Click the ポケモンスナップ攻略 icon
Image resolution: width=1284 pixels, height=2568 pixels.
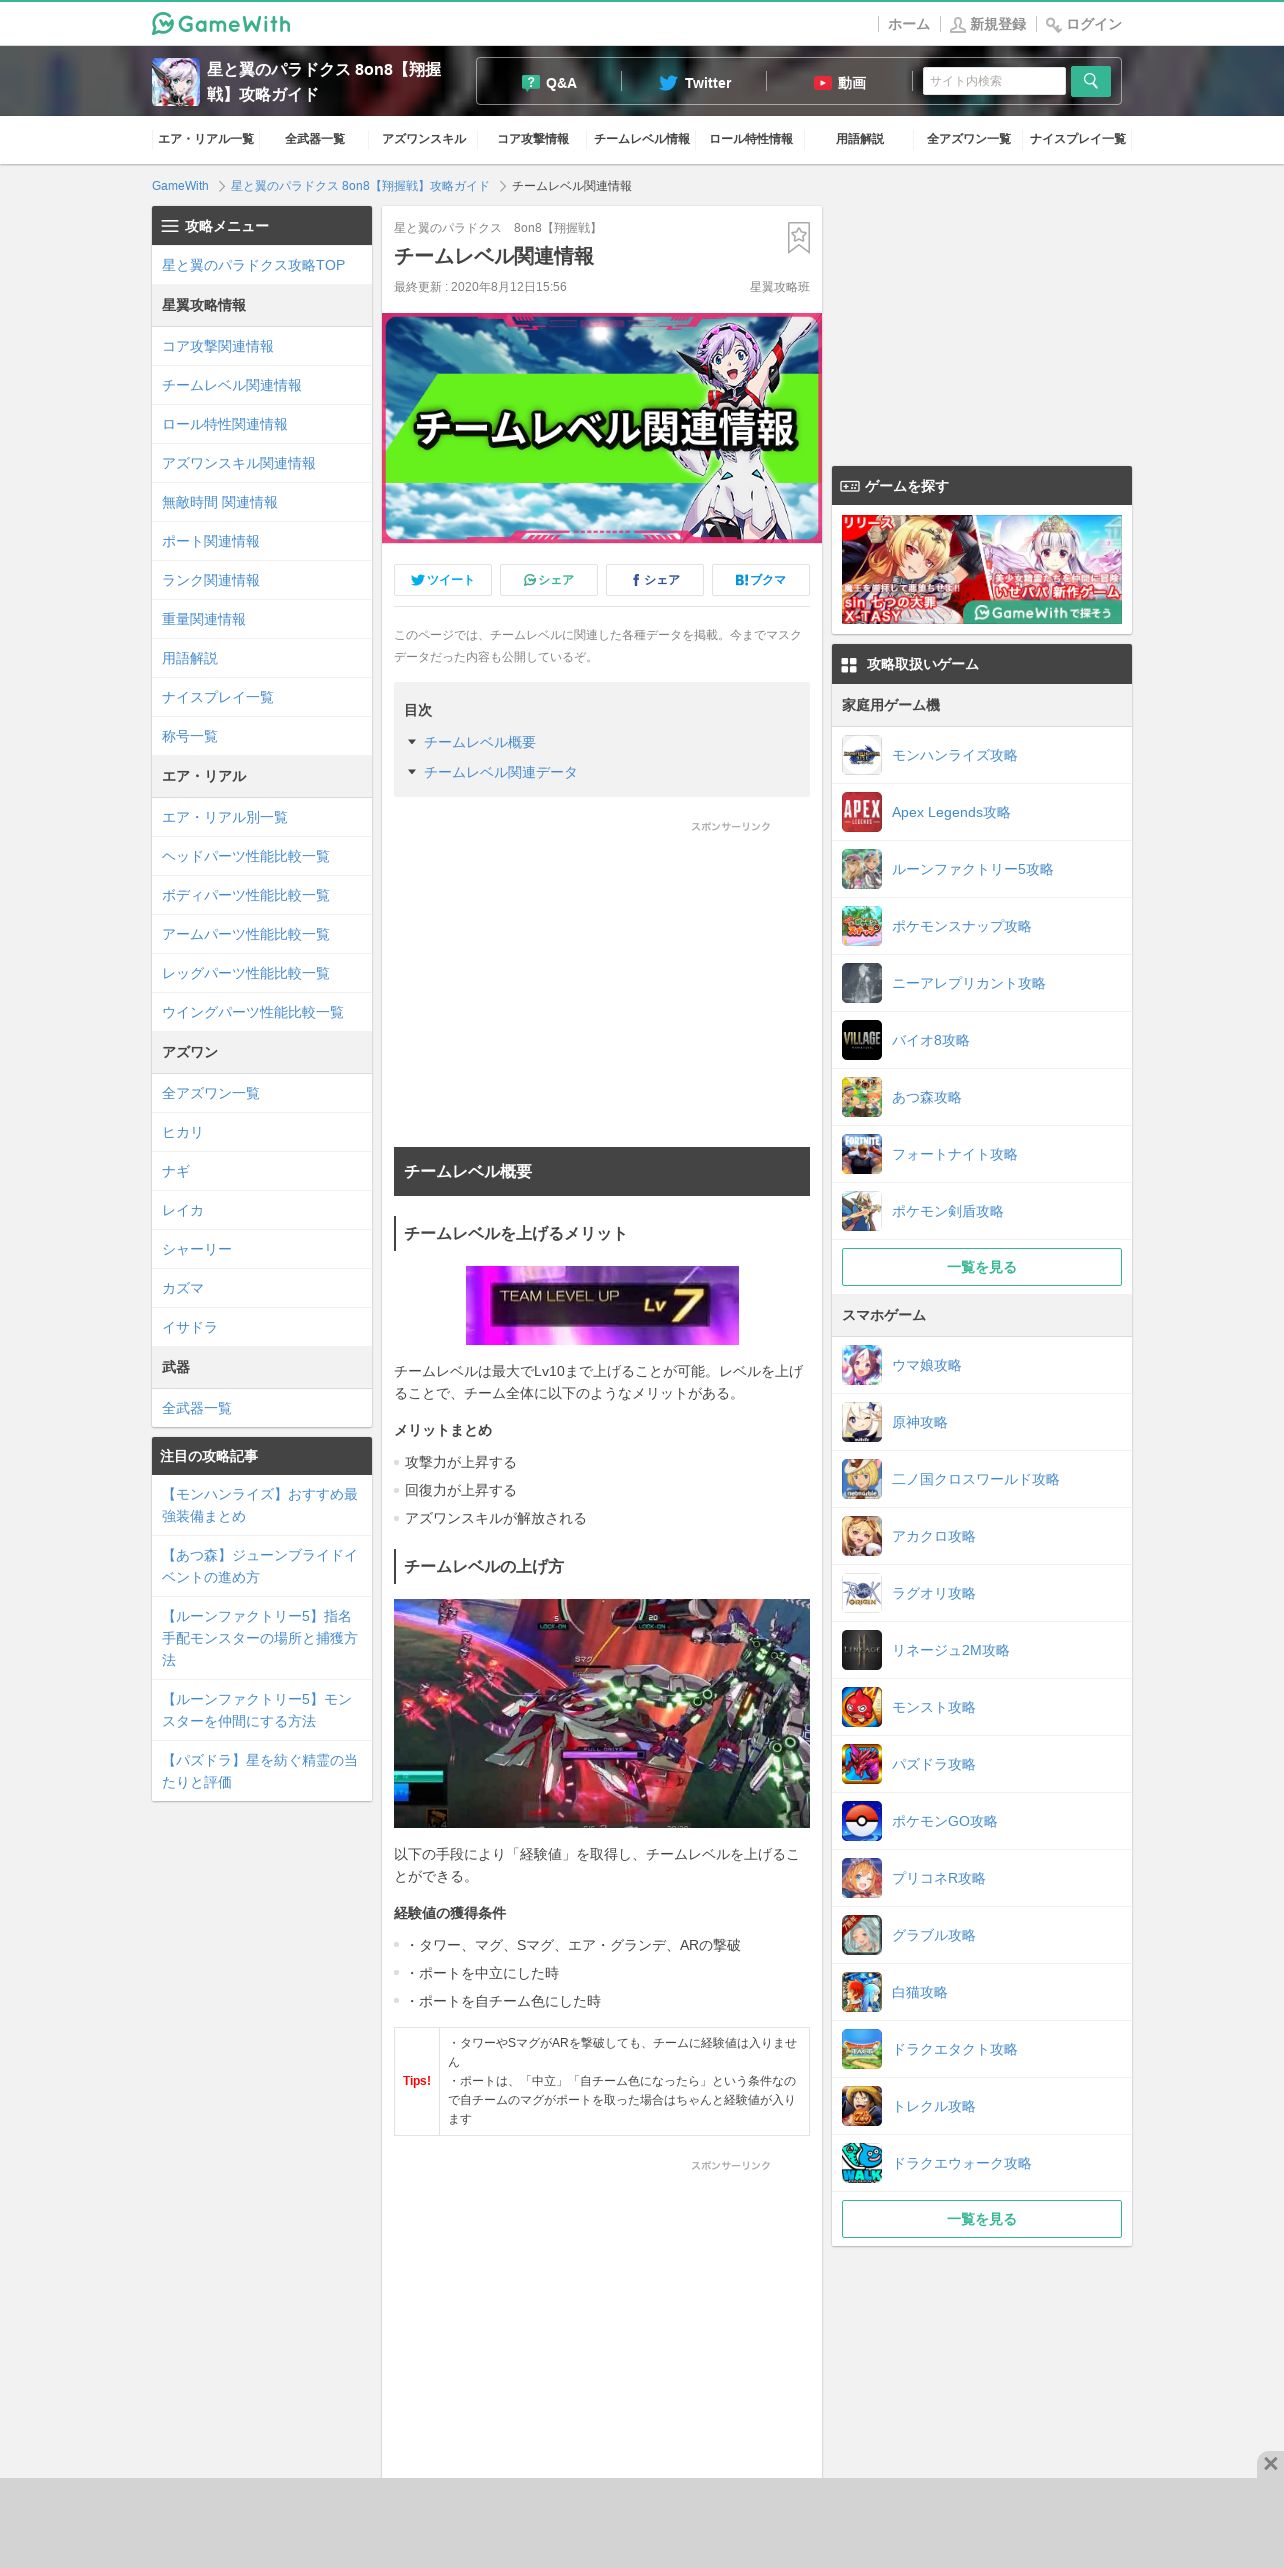(x=861, y=926)
